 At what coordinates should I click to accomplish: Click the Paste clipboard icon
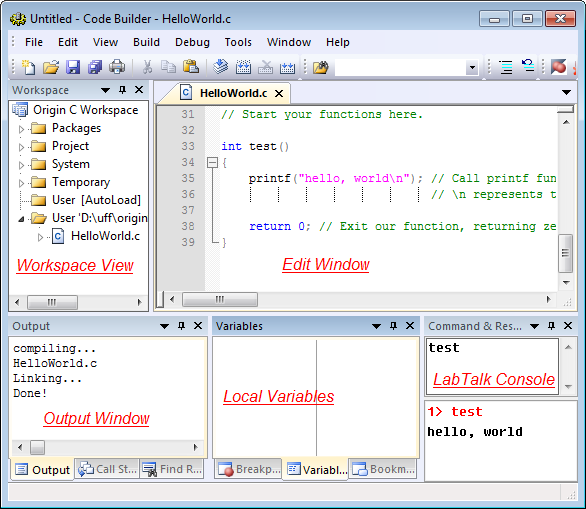(191, 67)
